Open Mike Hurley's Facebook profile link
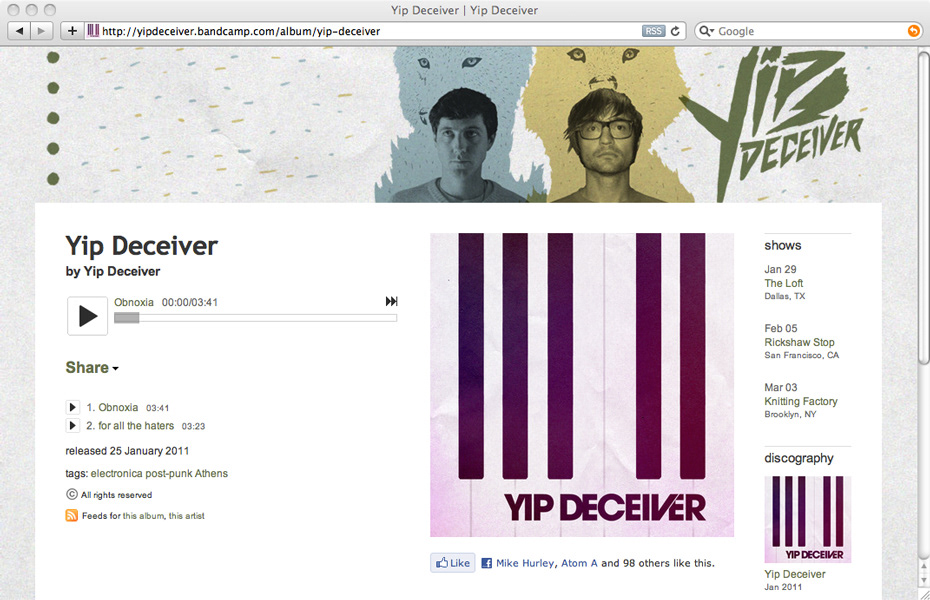The image size is (930, 600). [x=525, y=563]
